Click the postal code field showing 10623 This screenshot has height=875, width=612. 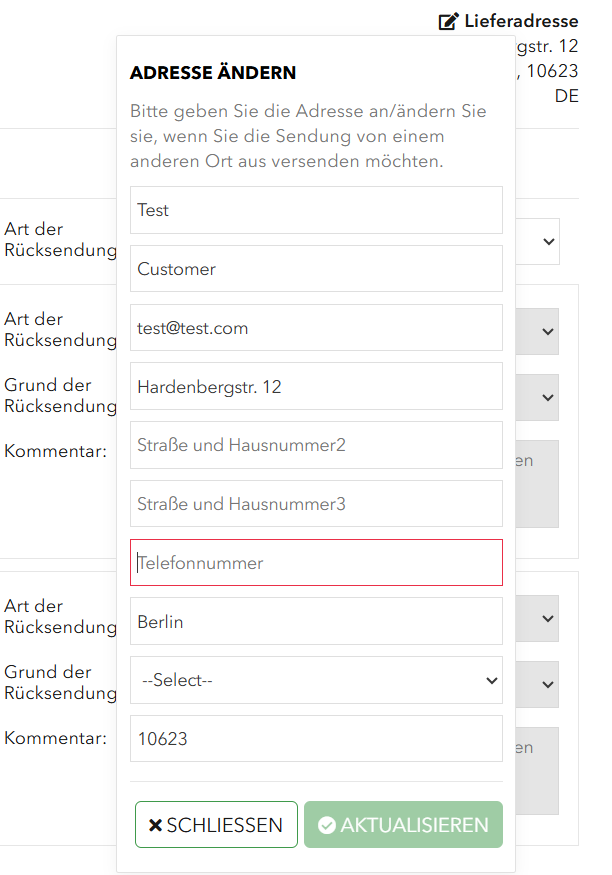[x=316, y=738]
